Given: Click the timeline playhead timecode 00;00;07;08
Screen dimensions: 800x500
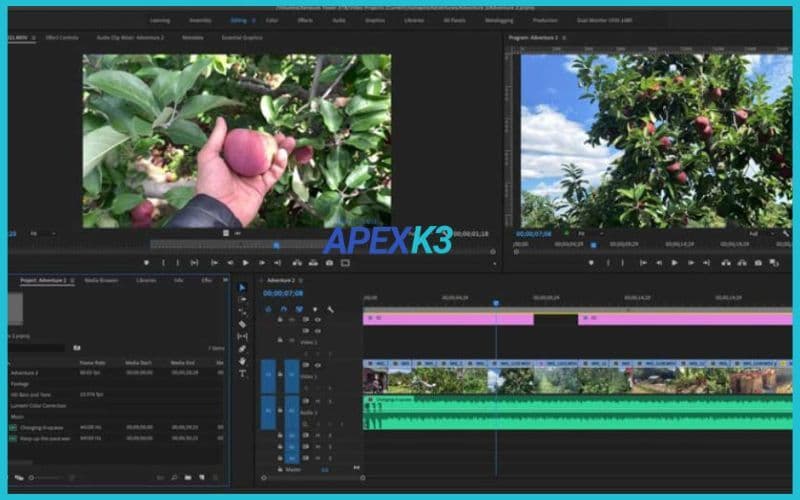Looking at the screenshot, I should tap(283, 294).
